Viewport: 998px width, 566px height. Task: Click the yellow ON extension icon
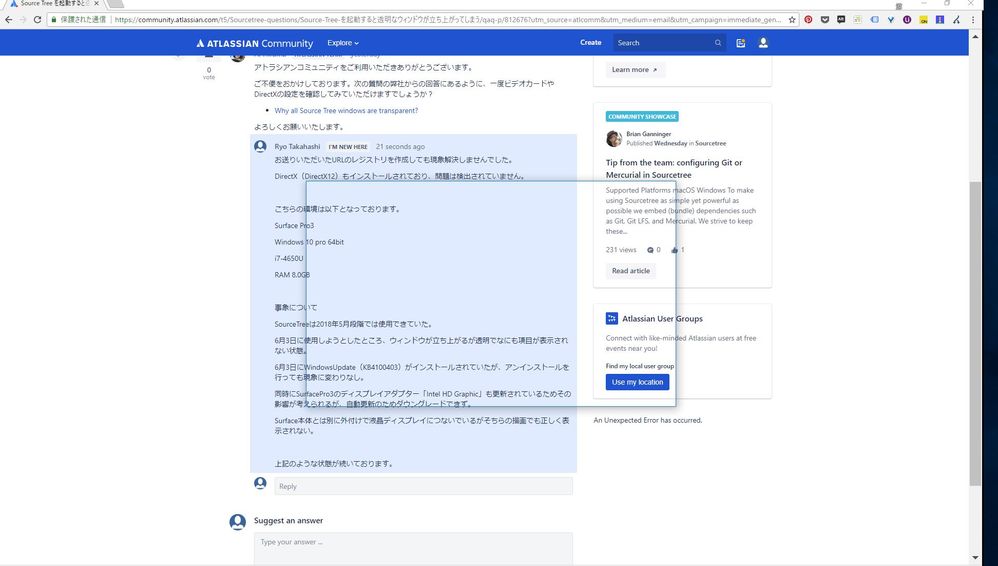click(x=924, y=20)
